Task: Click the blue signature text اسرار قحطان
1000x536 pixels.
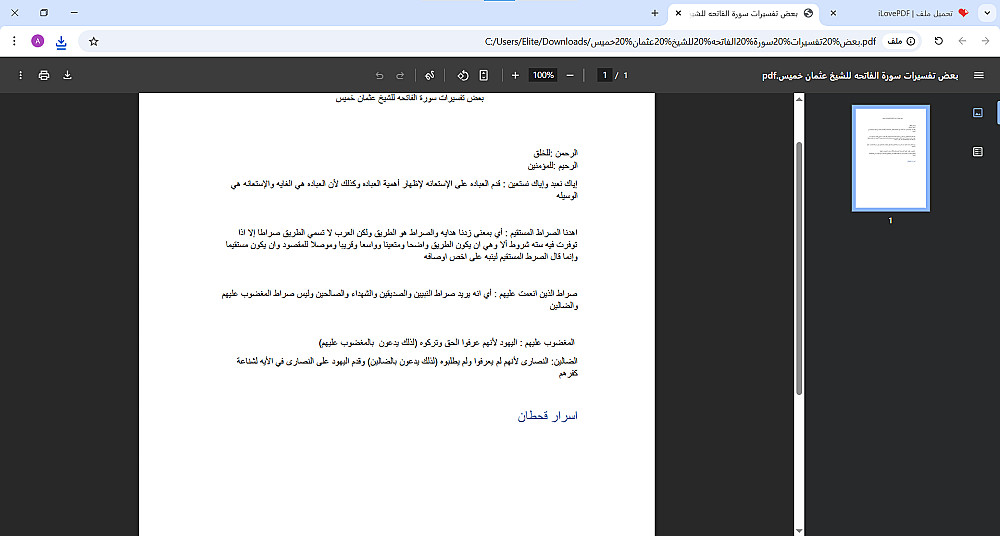Action: [547, 416]
